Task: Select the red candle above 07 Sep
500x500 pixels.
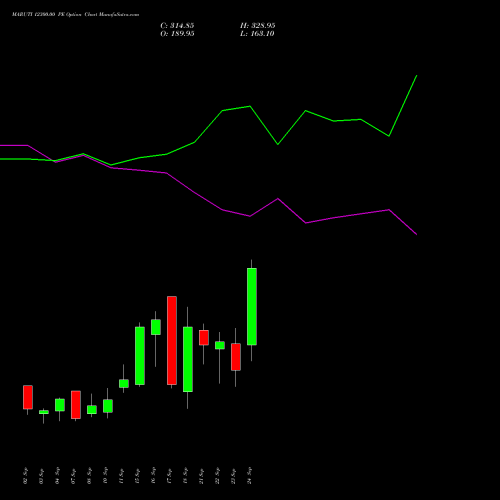Action: click(x=76, y=405)
